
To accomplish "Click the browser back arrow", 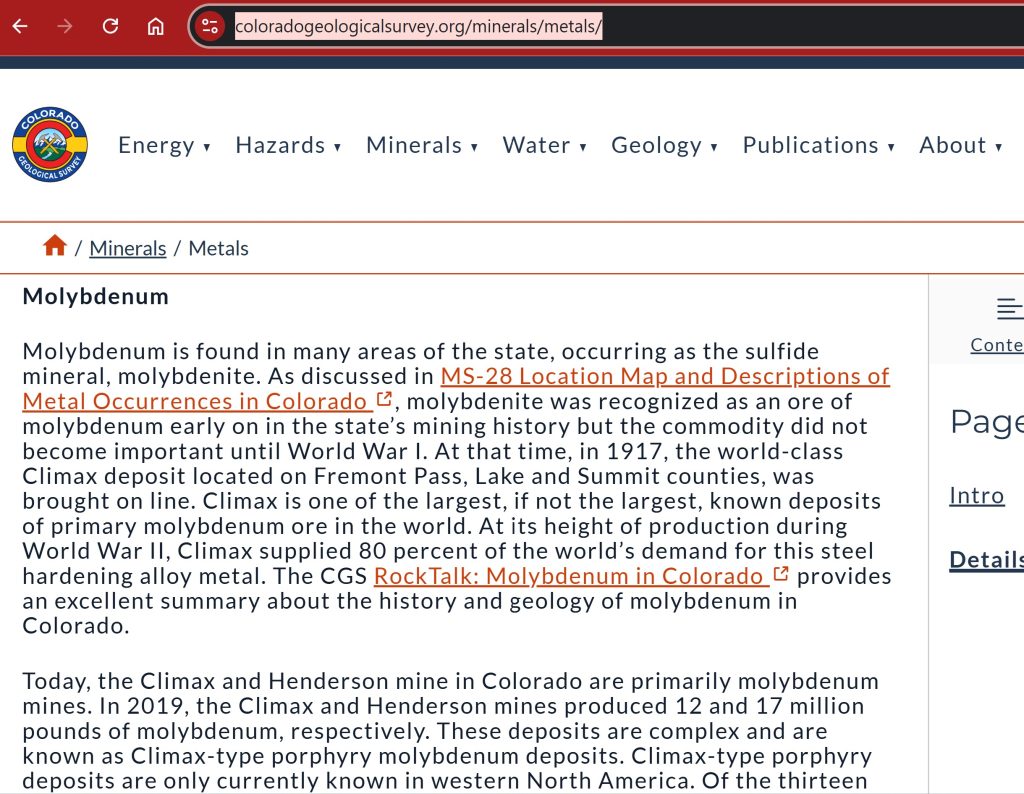I will (20, 26).
